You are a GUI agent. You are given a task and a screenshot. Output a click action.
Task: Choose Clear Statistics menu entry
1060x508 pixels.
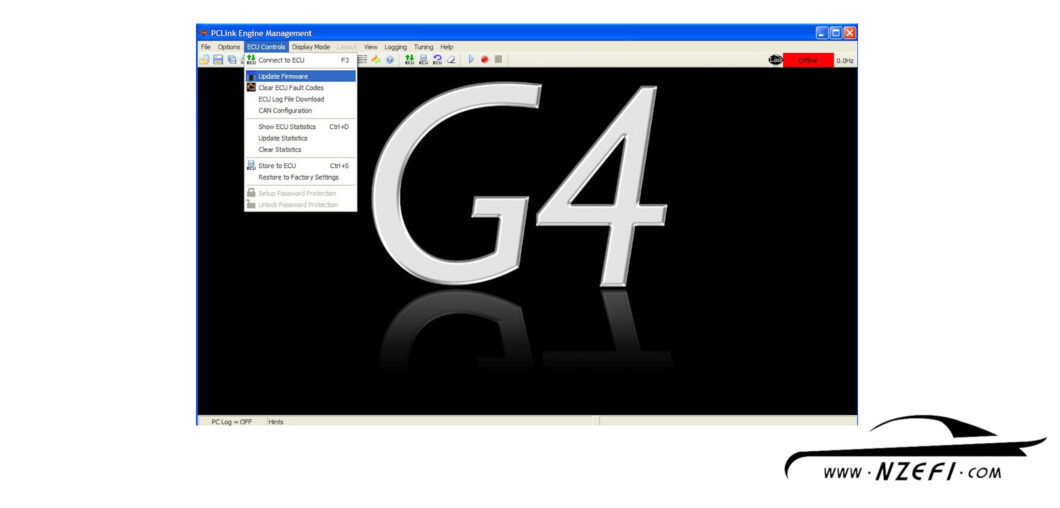point(300,149)
